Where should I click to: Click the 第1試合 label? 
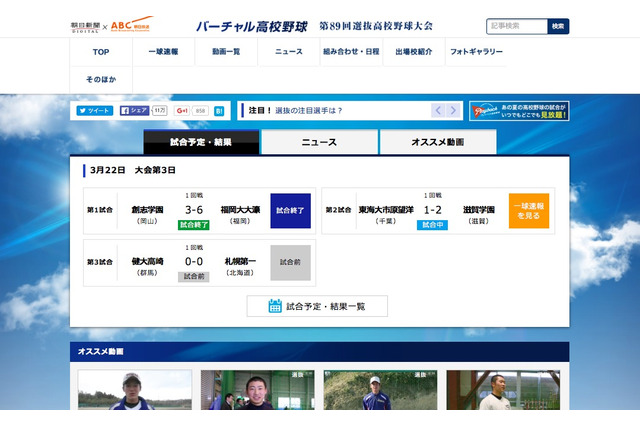(100, 210)
